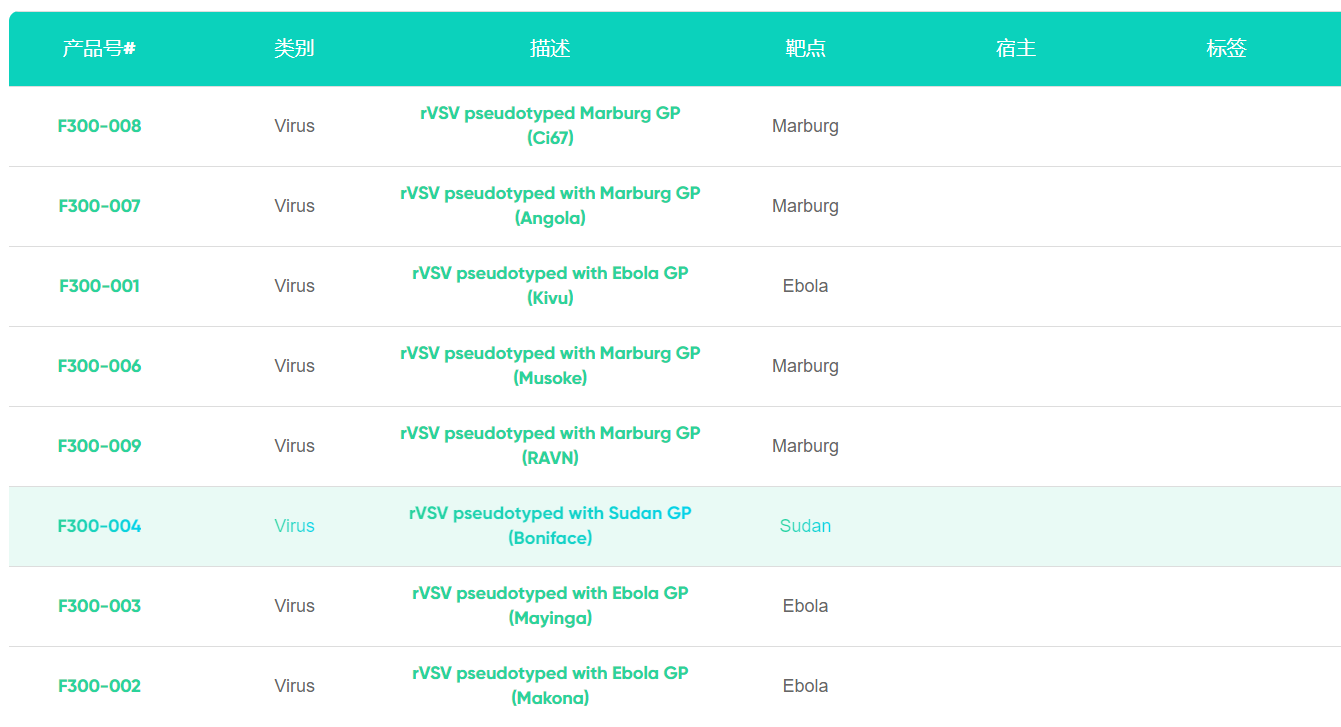Click the 靶点 column header
This screenshot has width=1341, height=727.
805,48
